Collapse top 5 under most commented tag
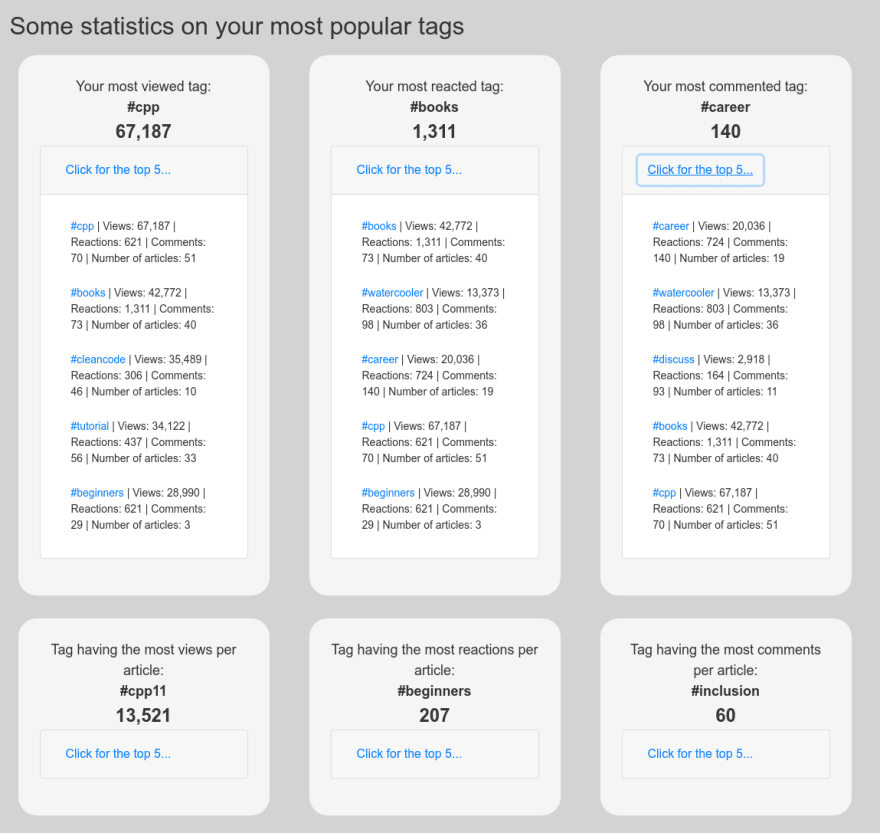880x833 pixels. (x=700, y=170)
